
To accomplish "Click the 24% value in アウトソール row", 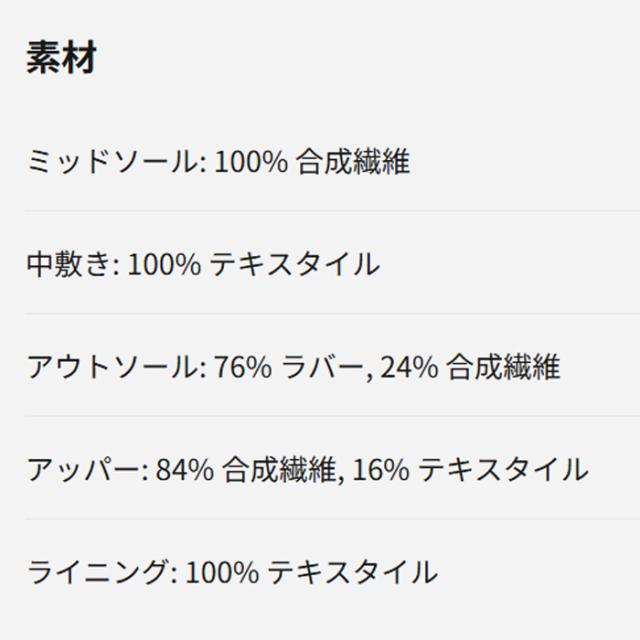I will (x=409, y=368).
